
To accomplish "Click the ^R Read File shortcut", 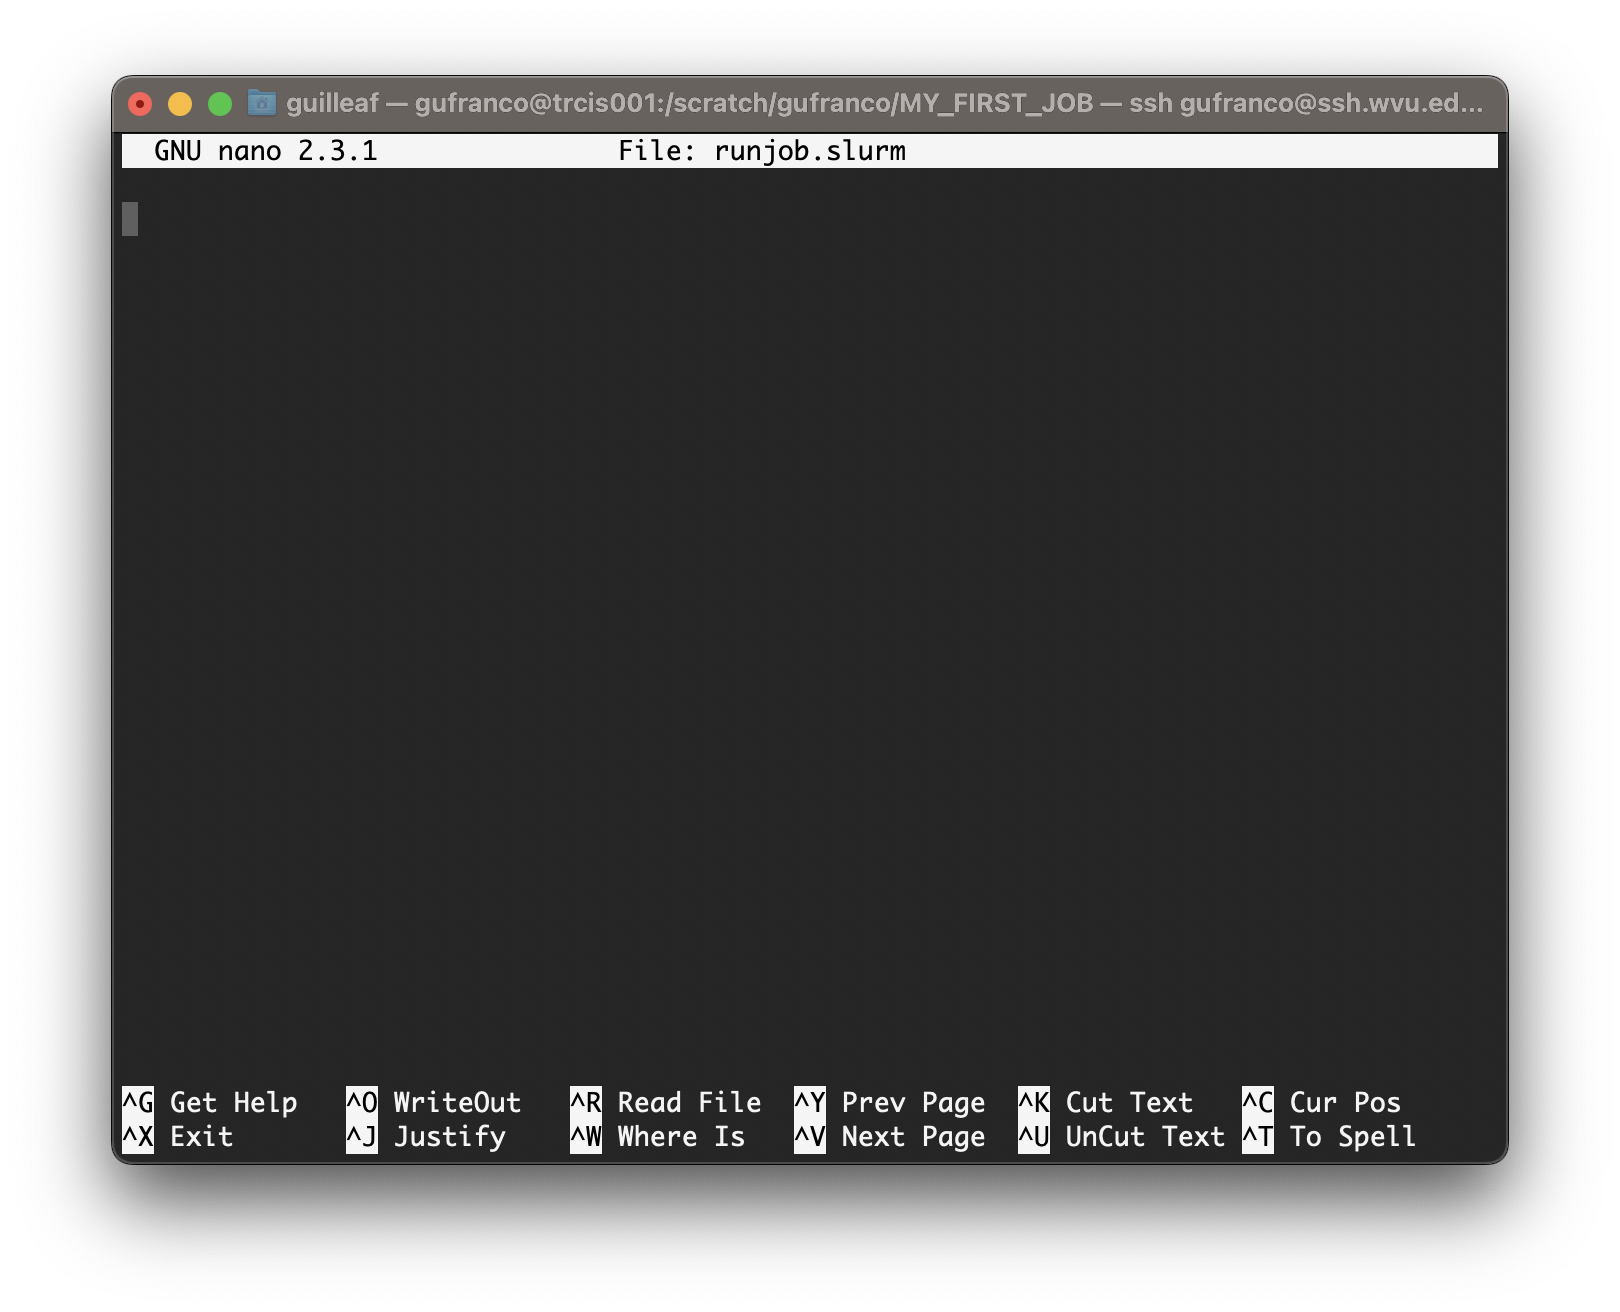I will click(666, 1102).
